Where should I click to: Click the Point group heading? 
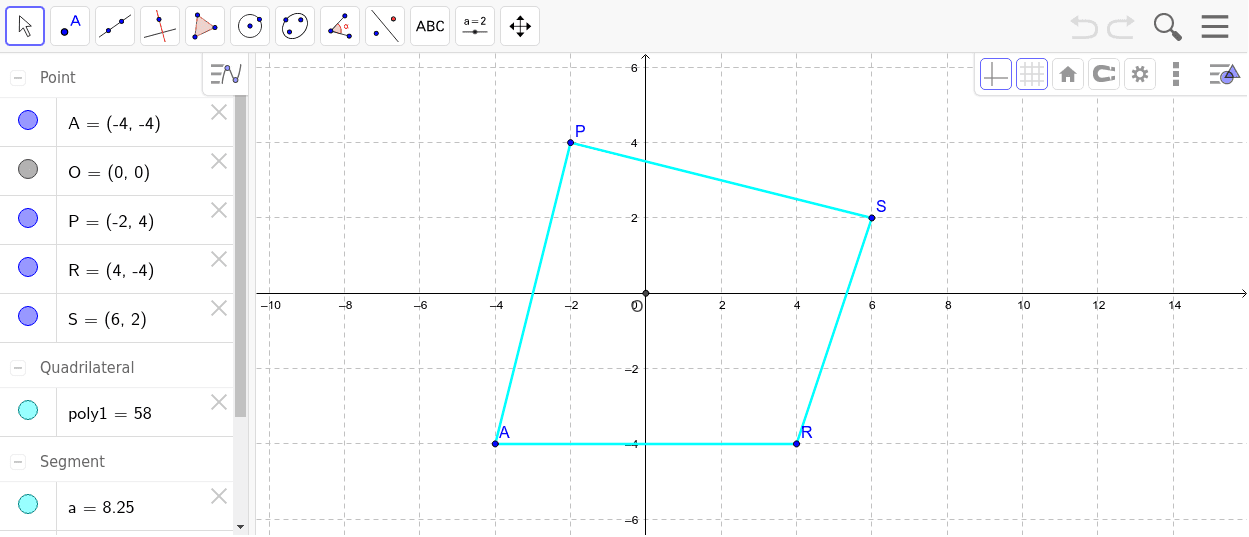[x=58, y=78]
